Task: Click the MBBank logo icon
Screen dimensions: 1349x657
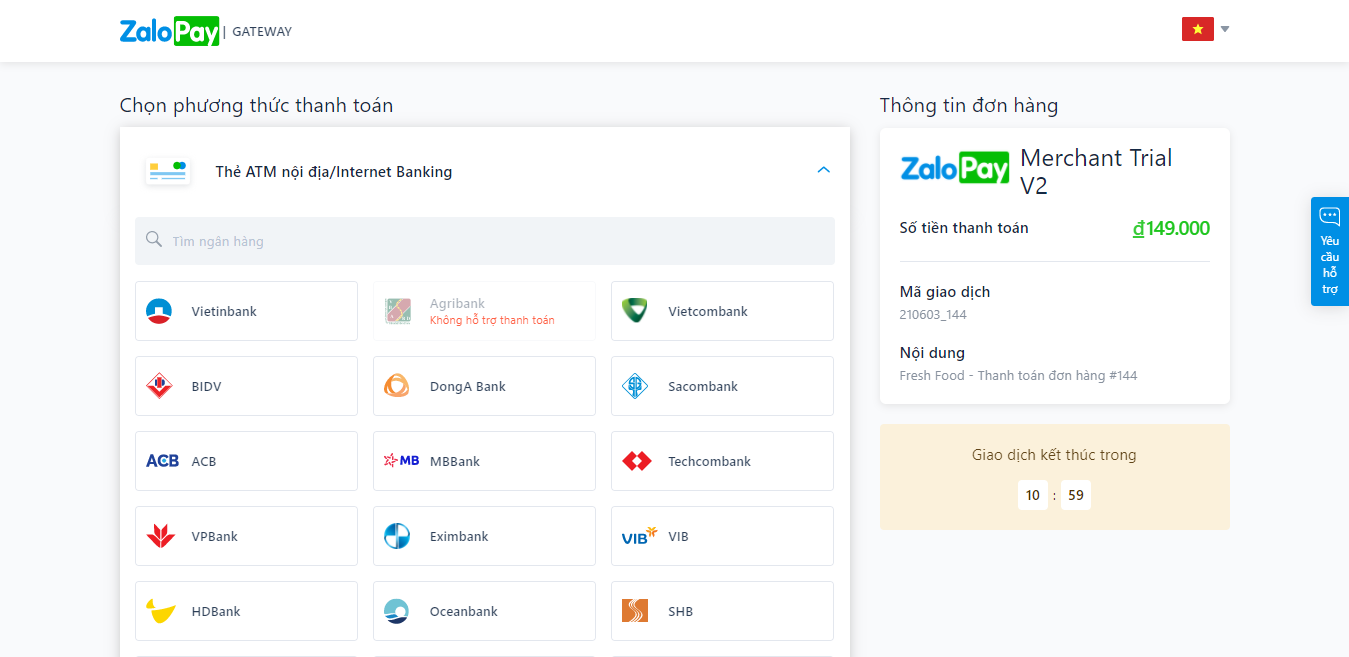Action: coord(401,461)
